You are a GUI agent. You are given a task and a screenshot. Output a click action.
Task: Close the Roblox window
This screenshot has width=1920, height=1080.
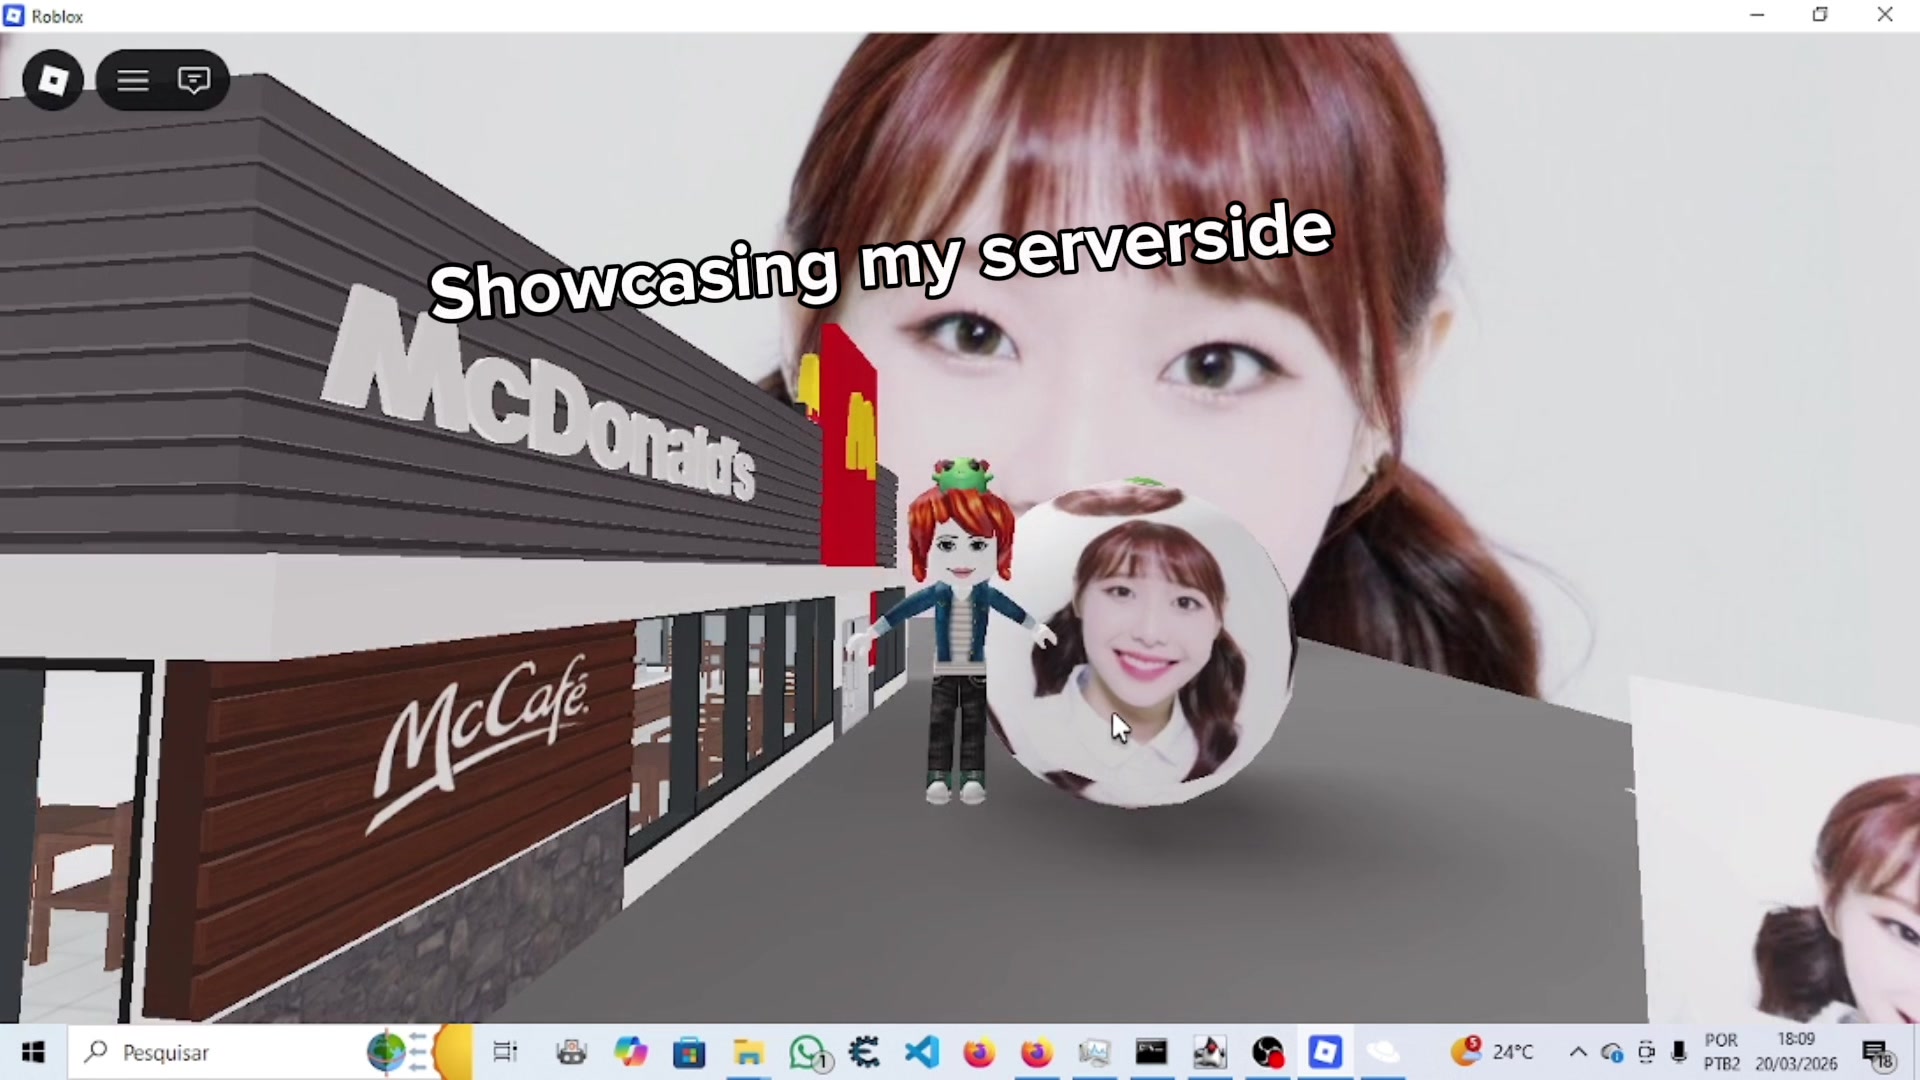tap(1885, 15)
